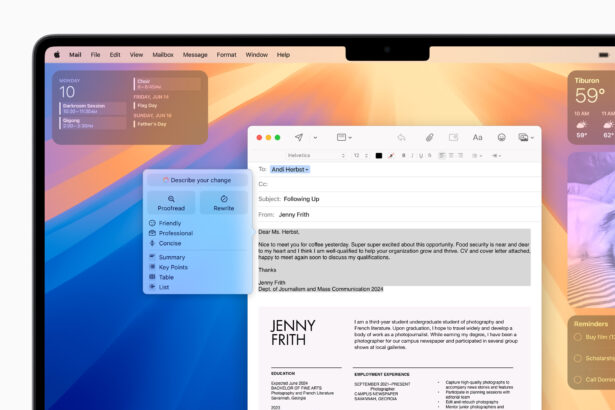Click the reply arrow icon in compose toolbar
The image size is (615, 410).
[401, 137]
